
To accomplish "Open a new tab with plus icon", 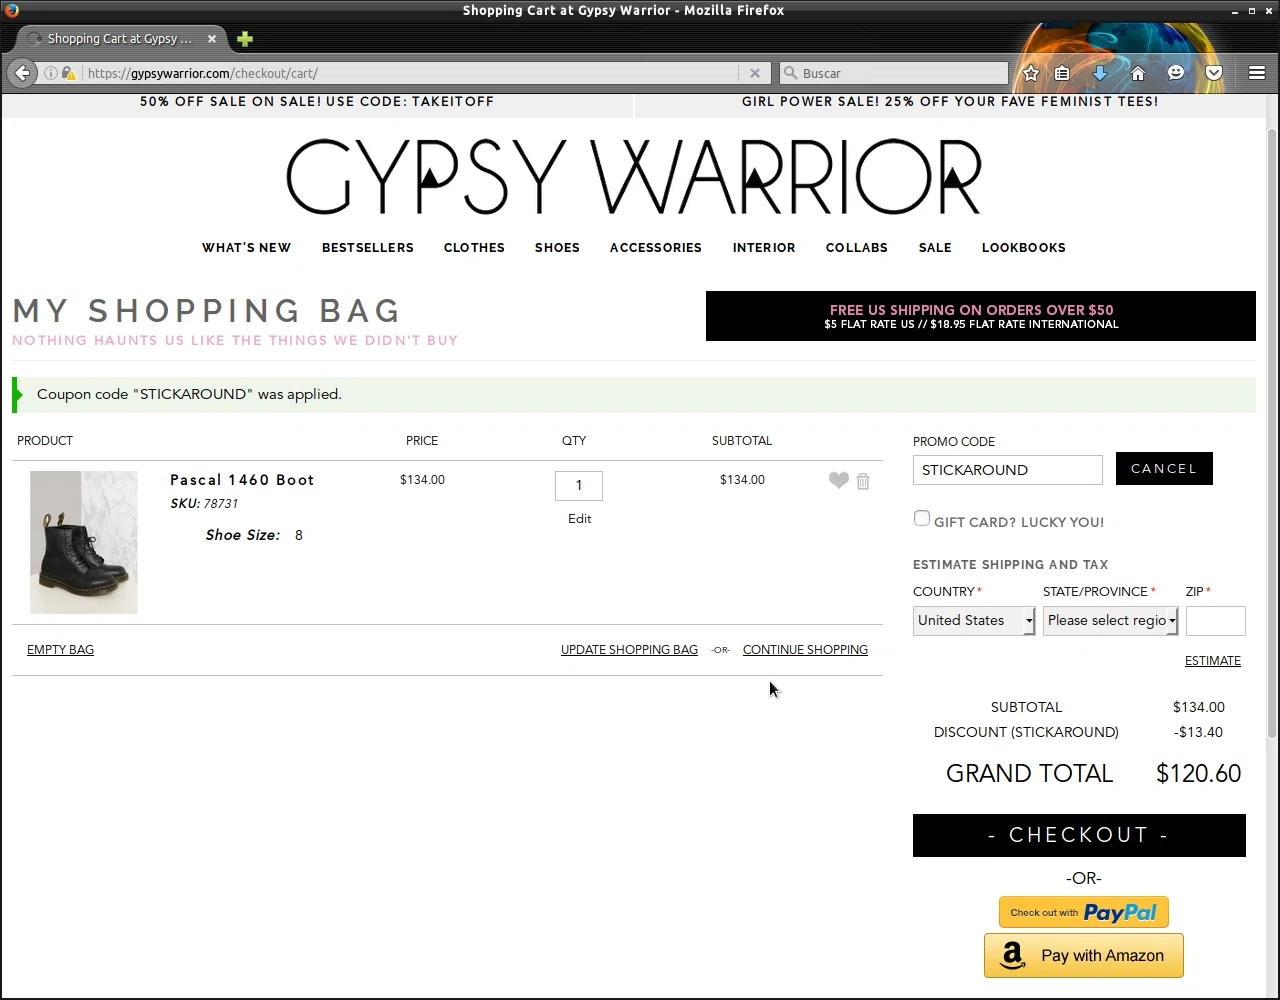I will 245,39.
